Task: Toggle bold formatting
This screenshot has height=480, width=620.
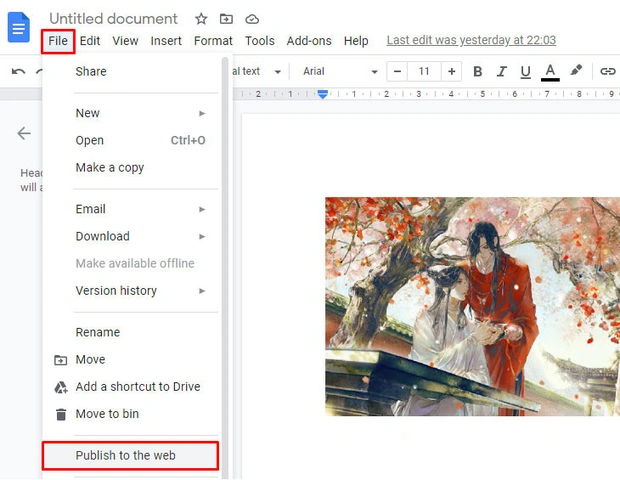Action: tap(477, 72)
